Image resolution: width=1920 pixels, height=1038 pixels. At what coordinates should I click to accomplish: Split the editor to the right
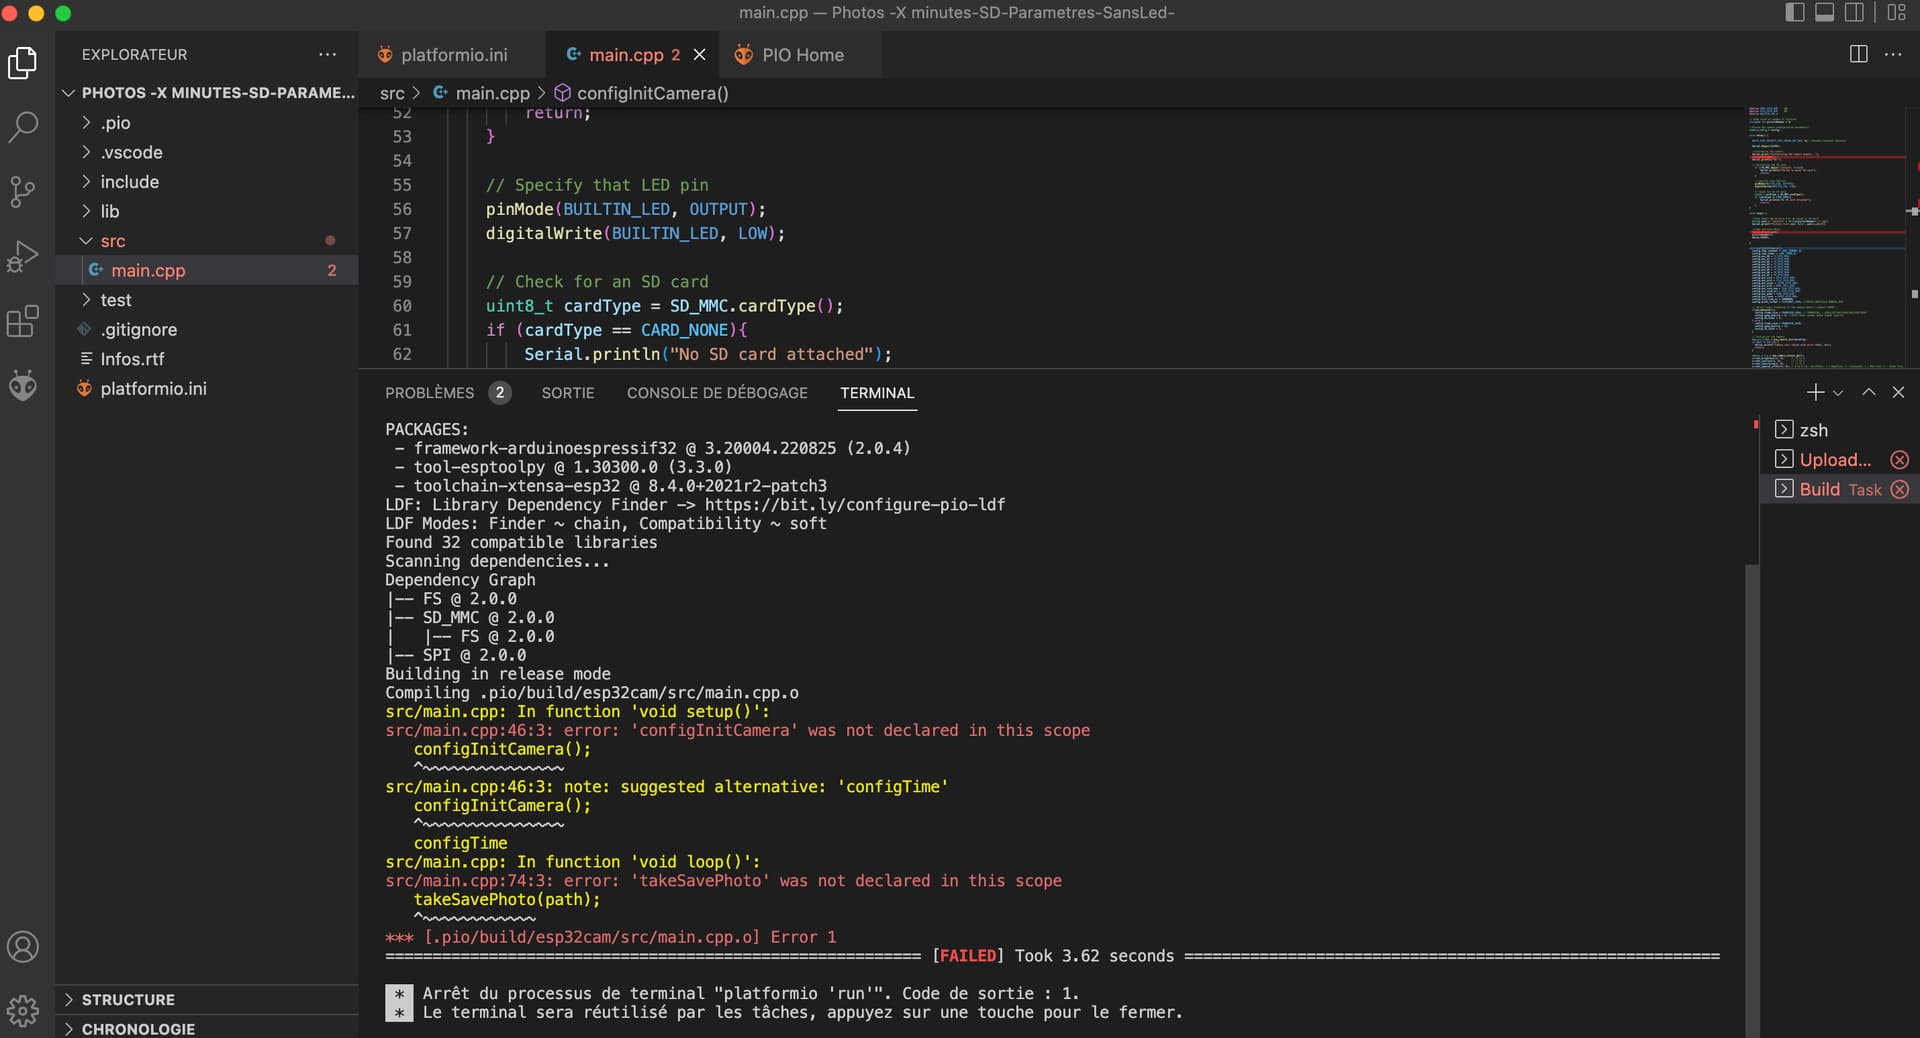tap(1858, 54)
